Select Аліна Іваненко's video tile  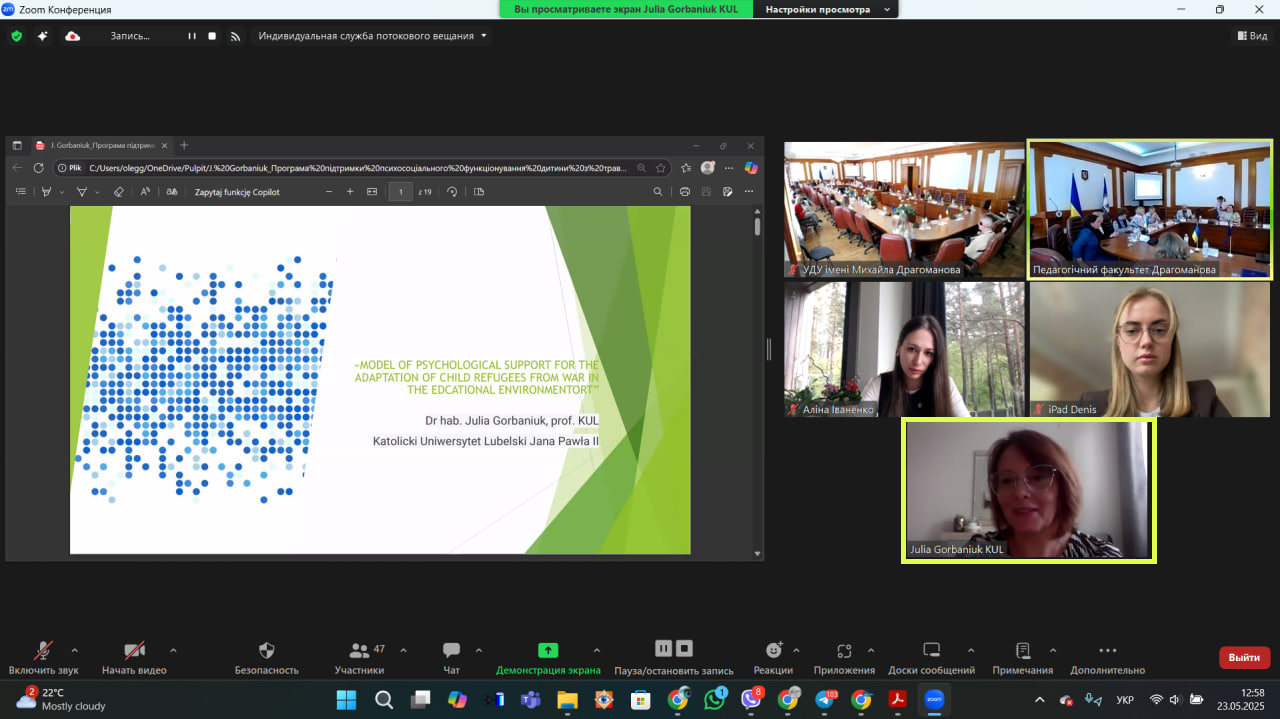tap(904, 349)
